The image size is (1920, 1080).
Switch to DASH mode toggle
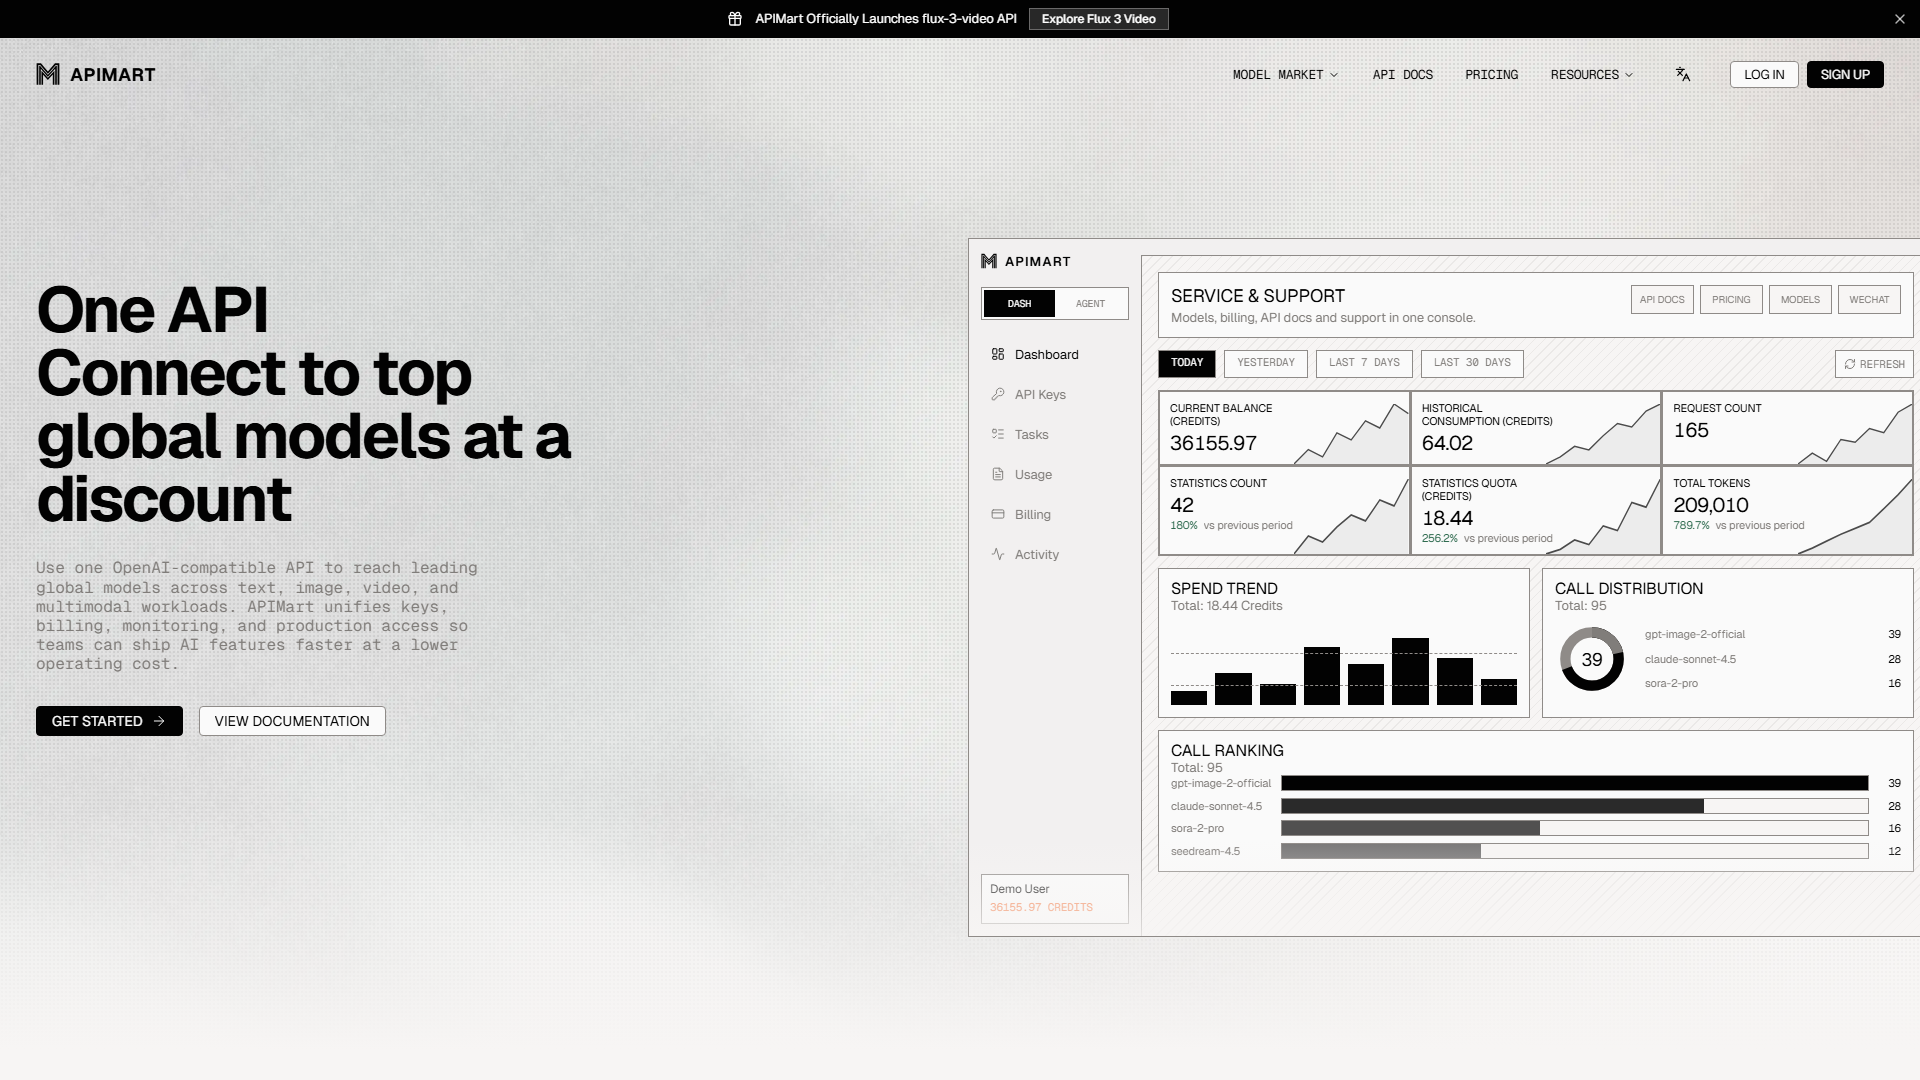[x=1019, y=303]
